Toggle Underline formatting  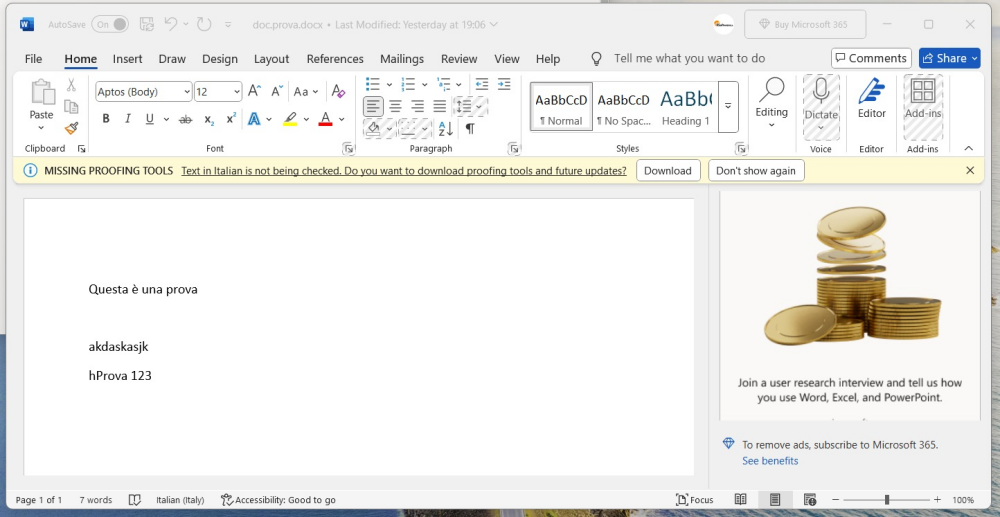150,119
